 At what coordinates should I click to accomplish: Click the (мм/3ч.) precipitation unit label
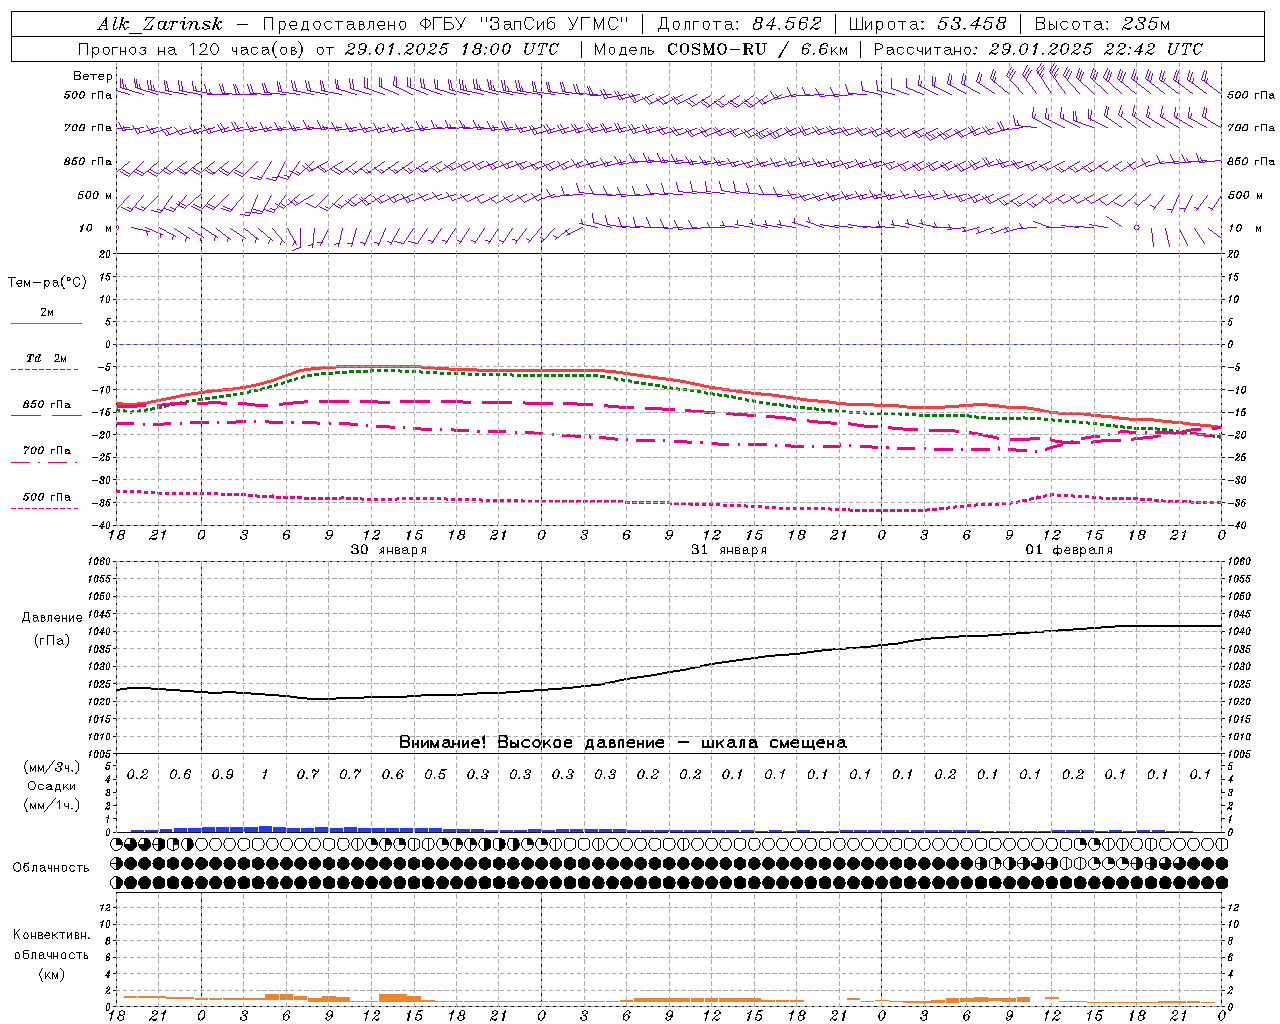[52, 767]
